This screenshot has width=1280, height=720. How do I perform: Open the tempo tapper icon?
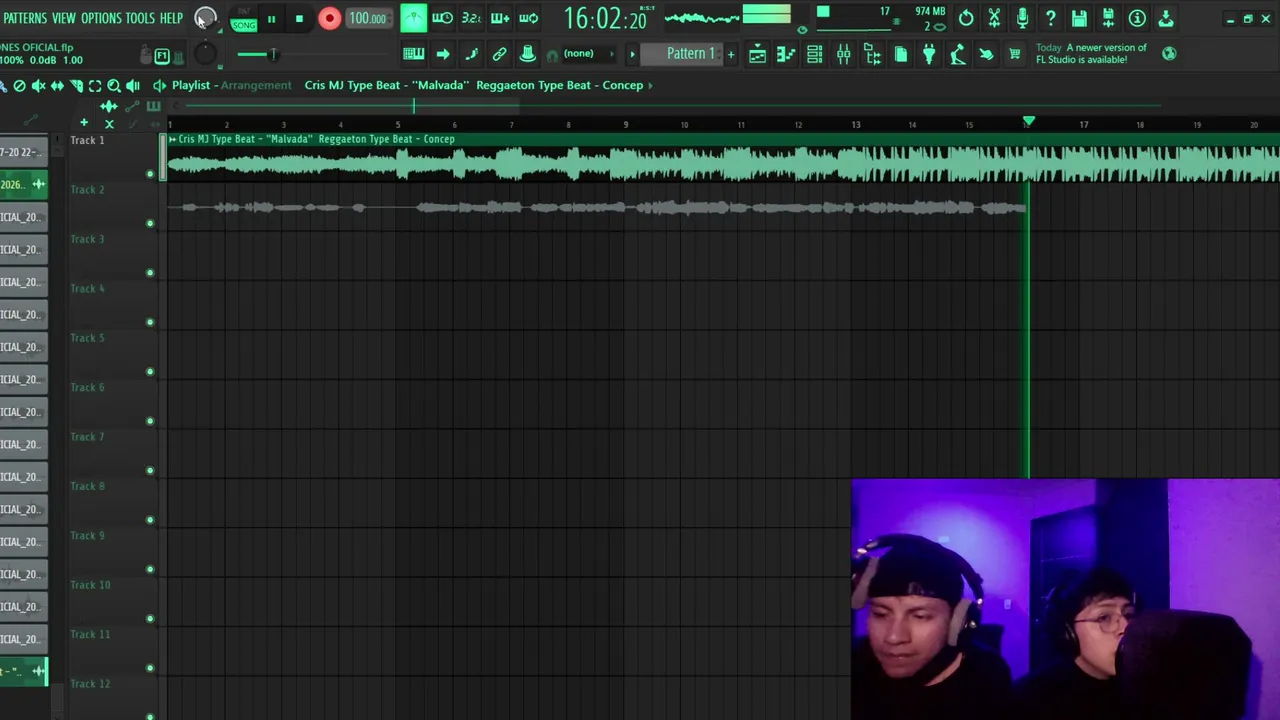click(958, 54)
